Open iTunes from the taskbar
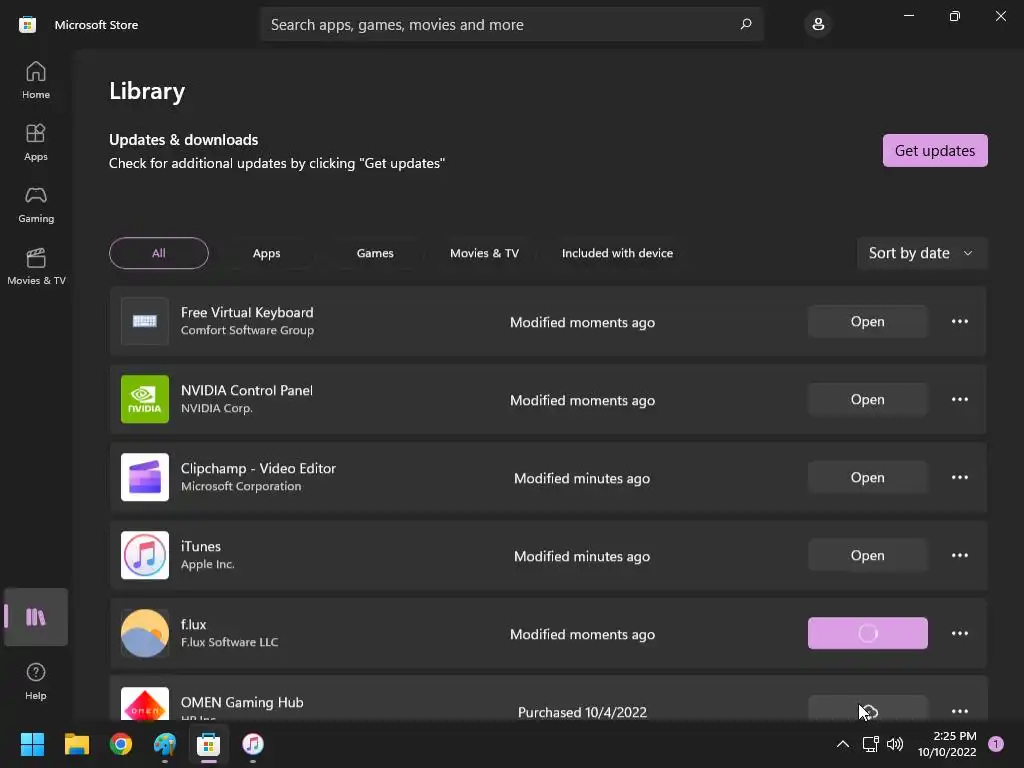 click(253, 744)
